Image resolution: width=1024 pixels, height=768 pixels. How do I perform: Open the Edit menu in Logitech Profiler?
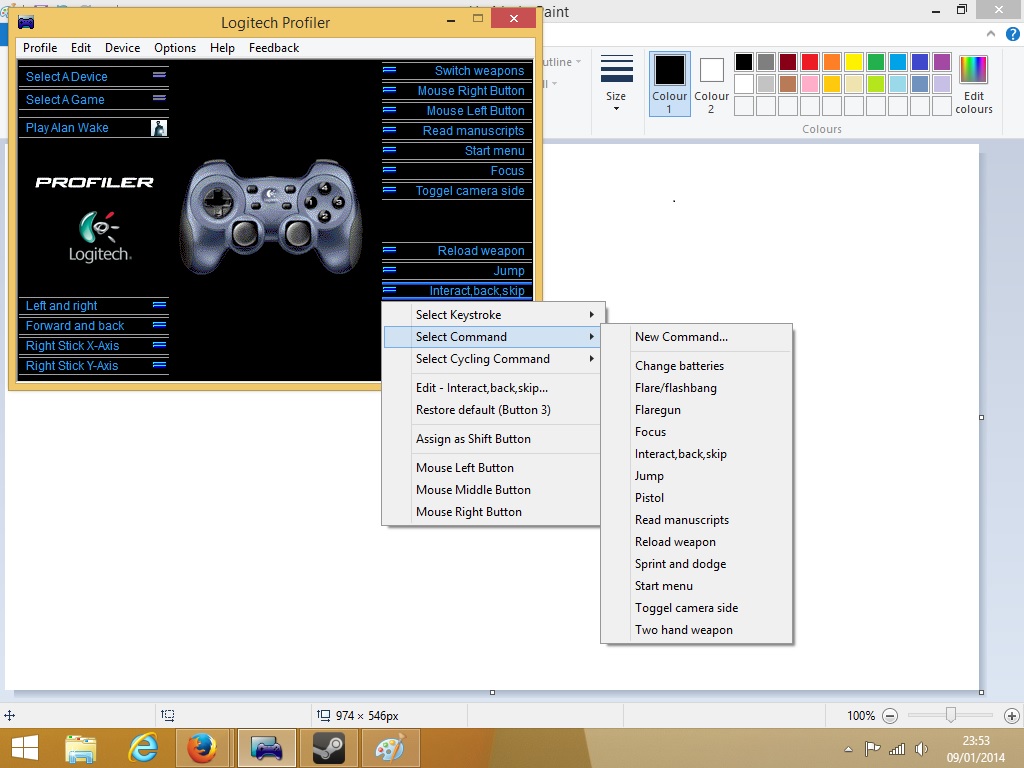click(81, 48)
